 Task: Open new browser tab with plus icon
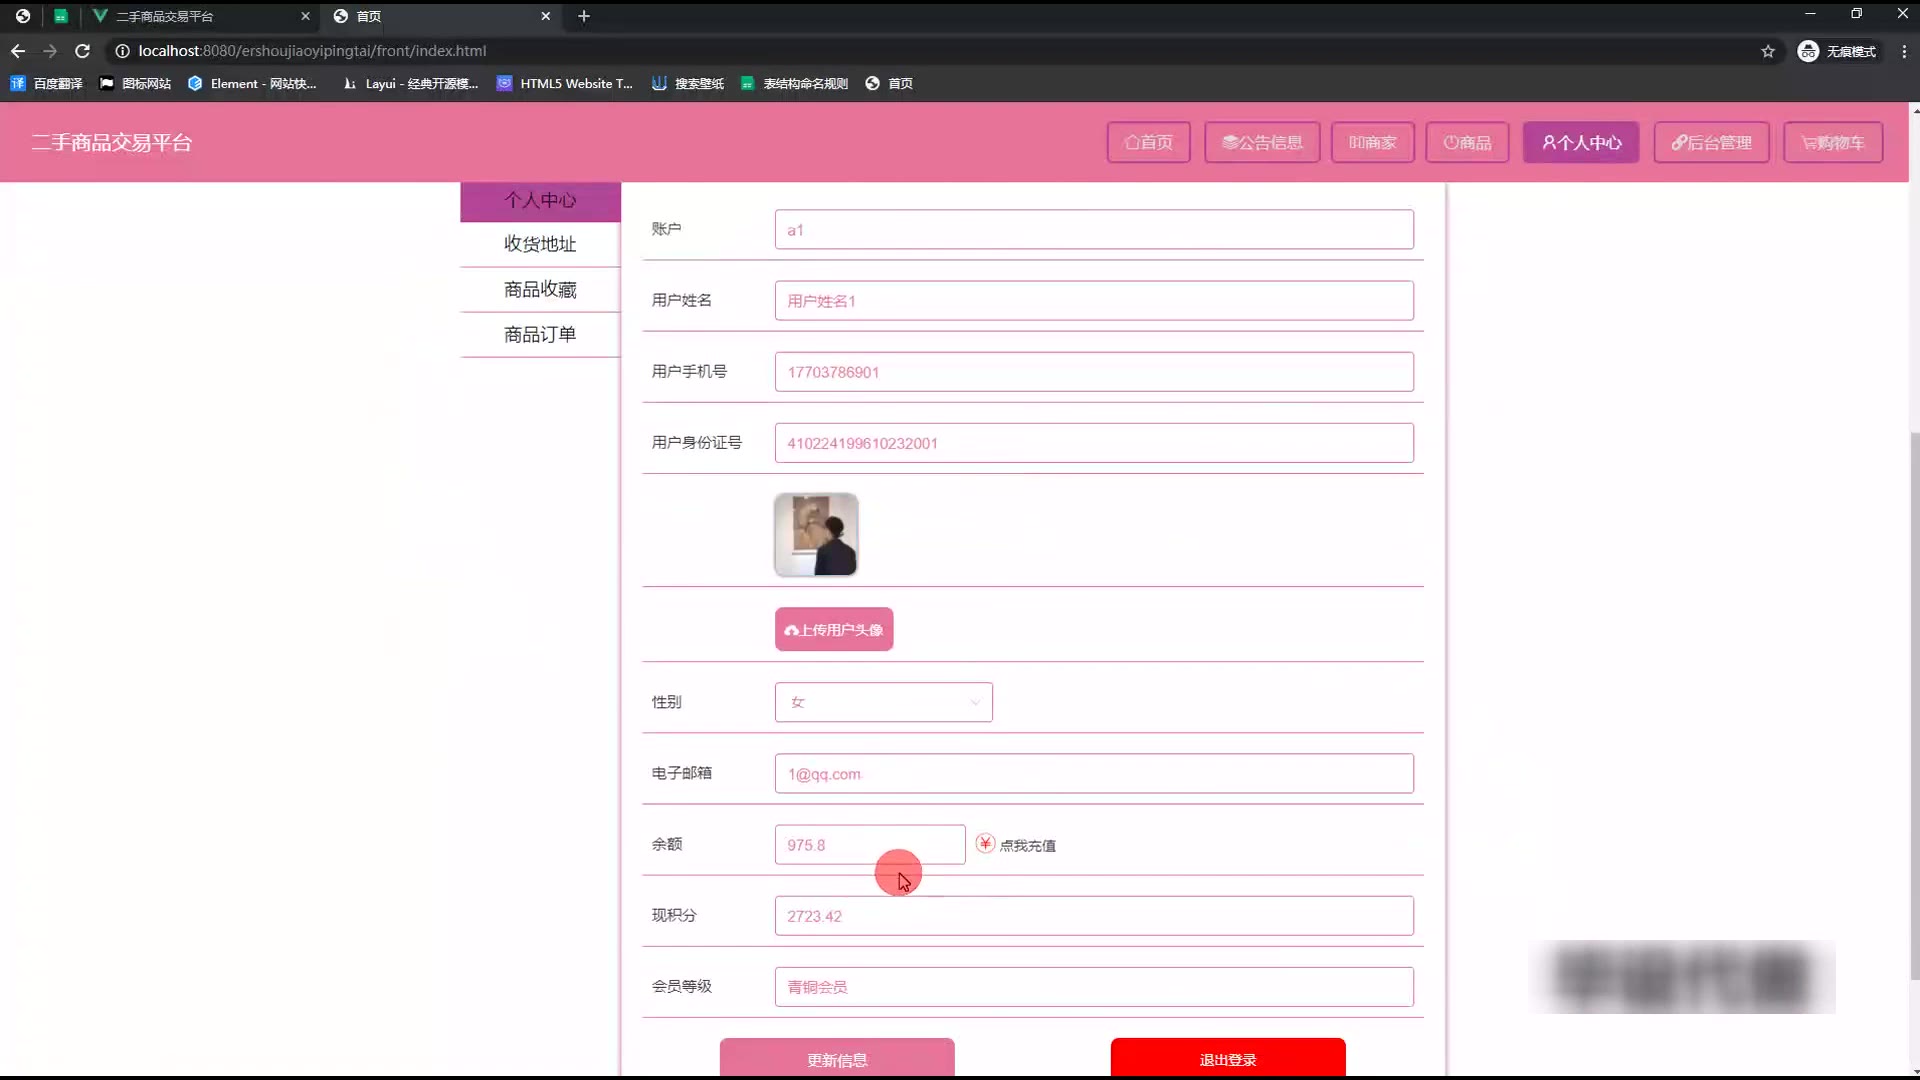pos(584,16)
